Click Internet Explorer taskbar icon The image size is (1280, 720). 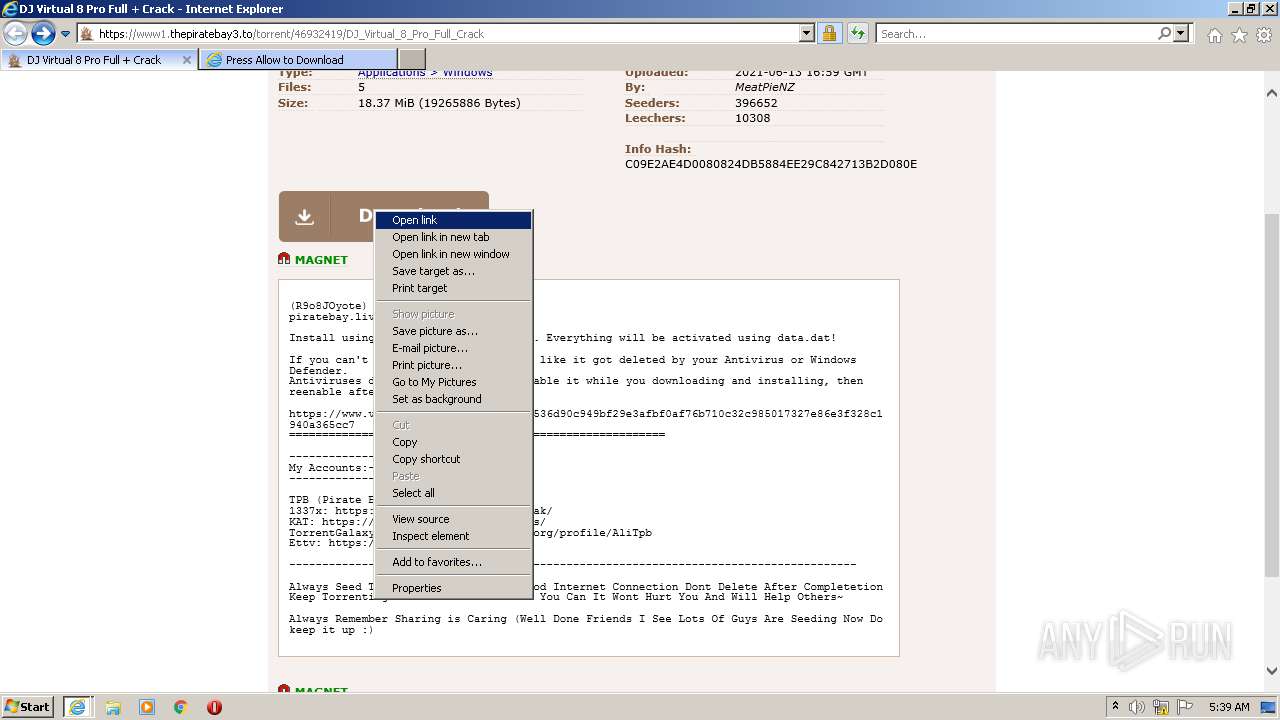[x=78, y=707]
